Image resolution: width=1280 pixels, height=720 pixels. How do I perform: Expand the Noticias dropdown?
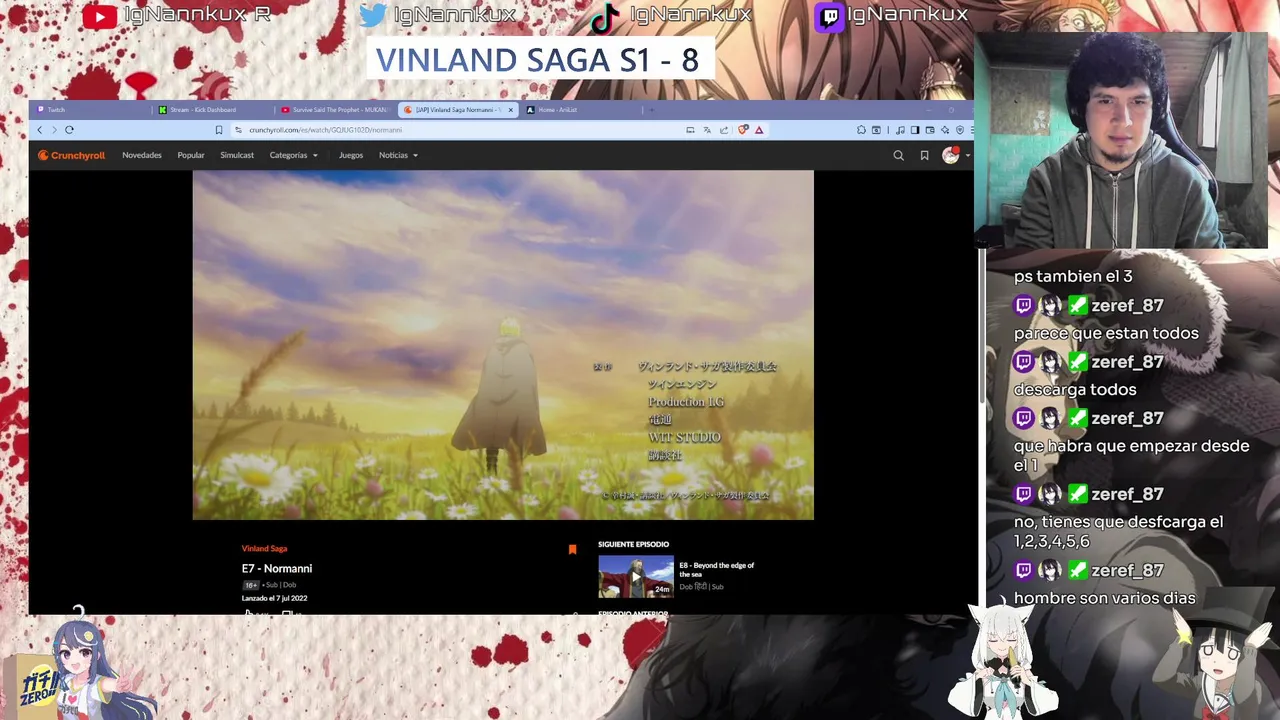point(398,155)
